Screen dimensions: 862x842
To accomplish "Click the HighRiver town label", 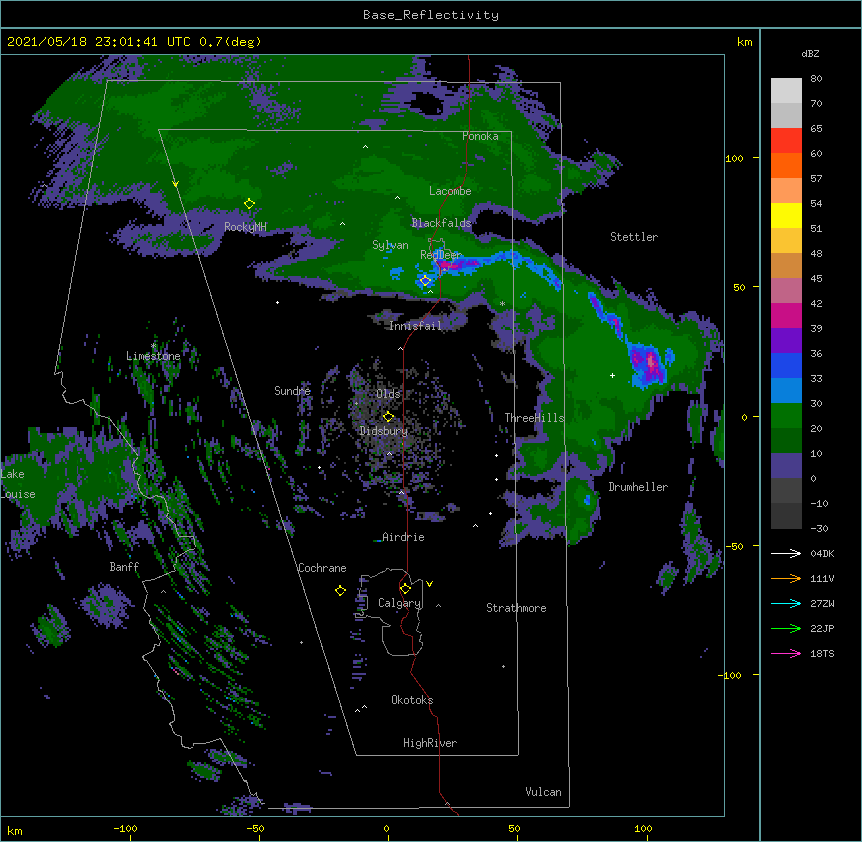I will (x=430, y=743).
